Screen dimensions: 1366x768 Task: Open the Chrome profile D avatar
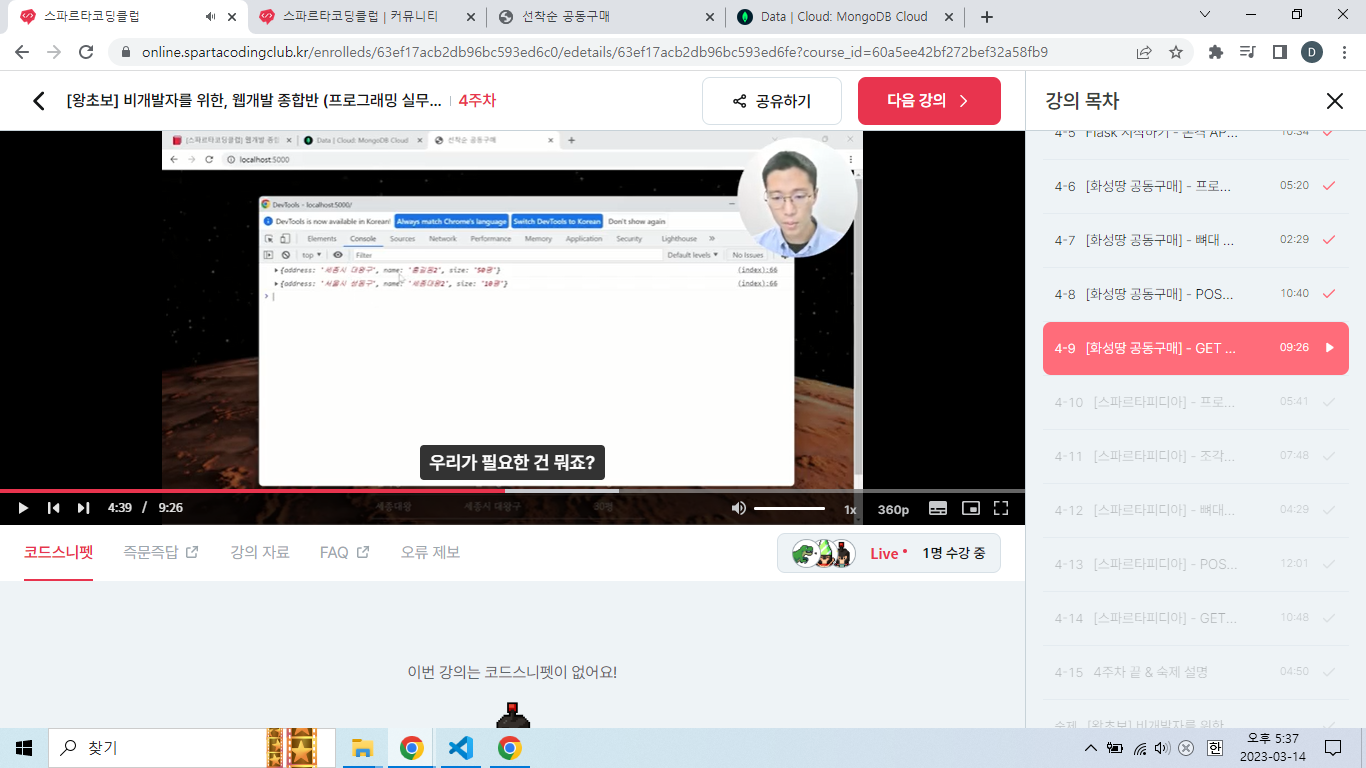(1311, 52)
